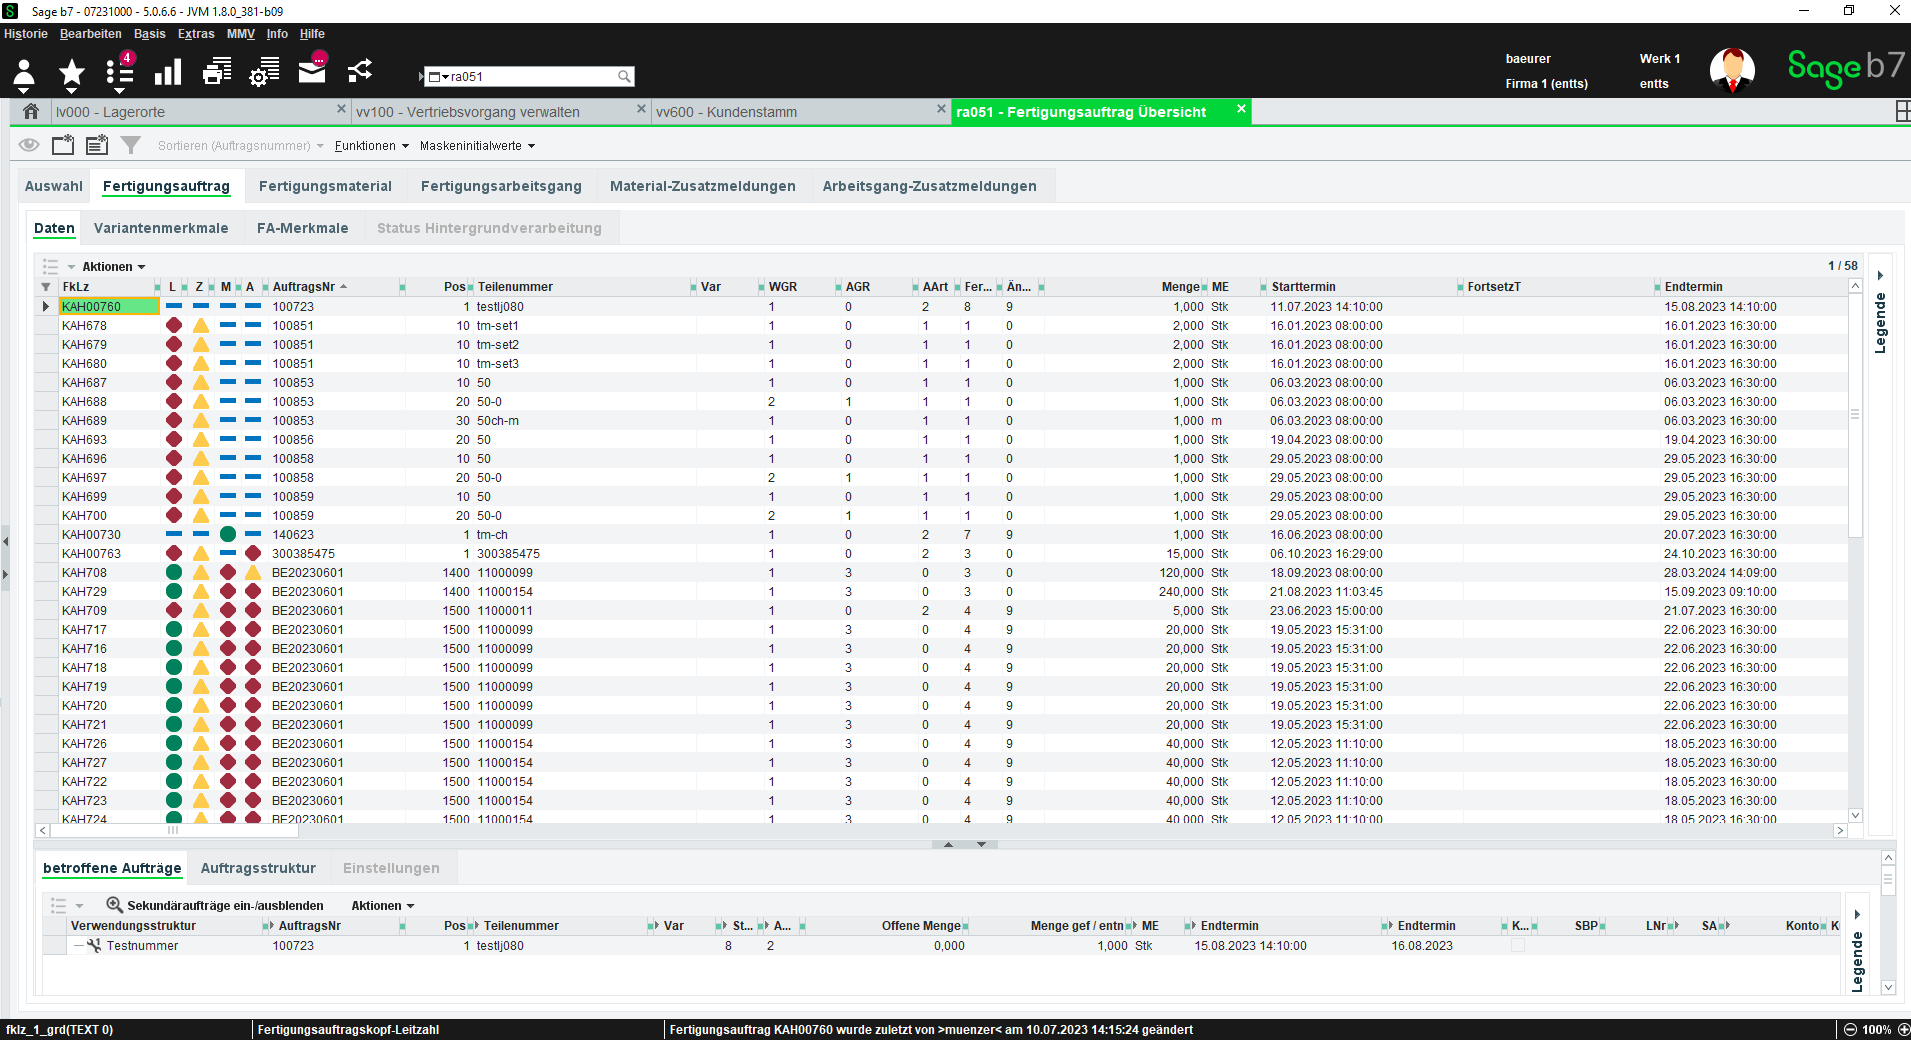Click the search magnifier in ra051 field
Image resolution: width=1911 pixels, height=1040 pixels.
click(x=624, y=76)
